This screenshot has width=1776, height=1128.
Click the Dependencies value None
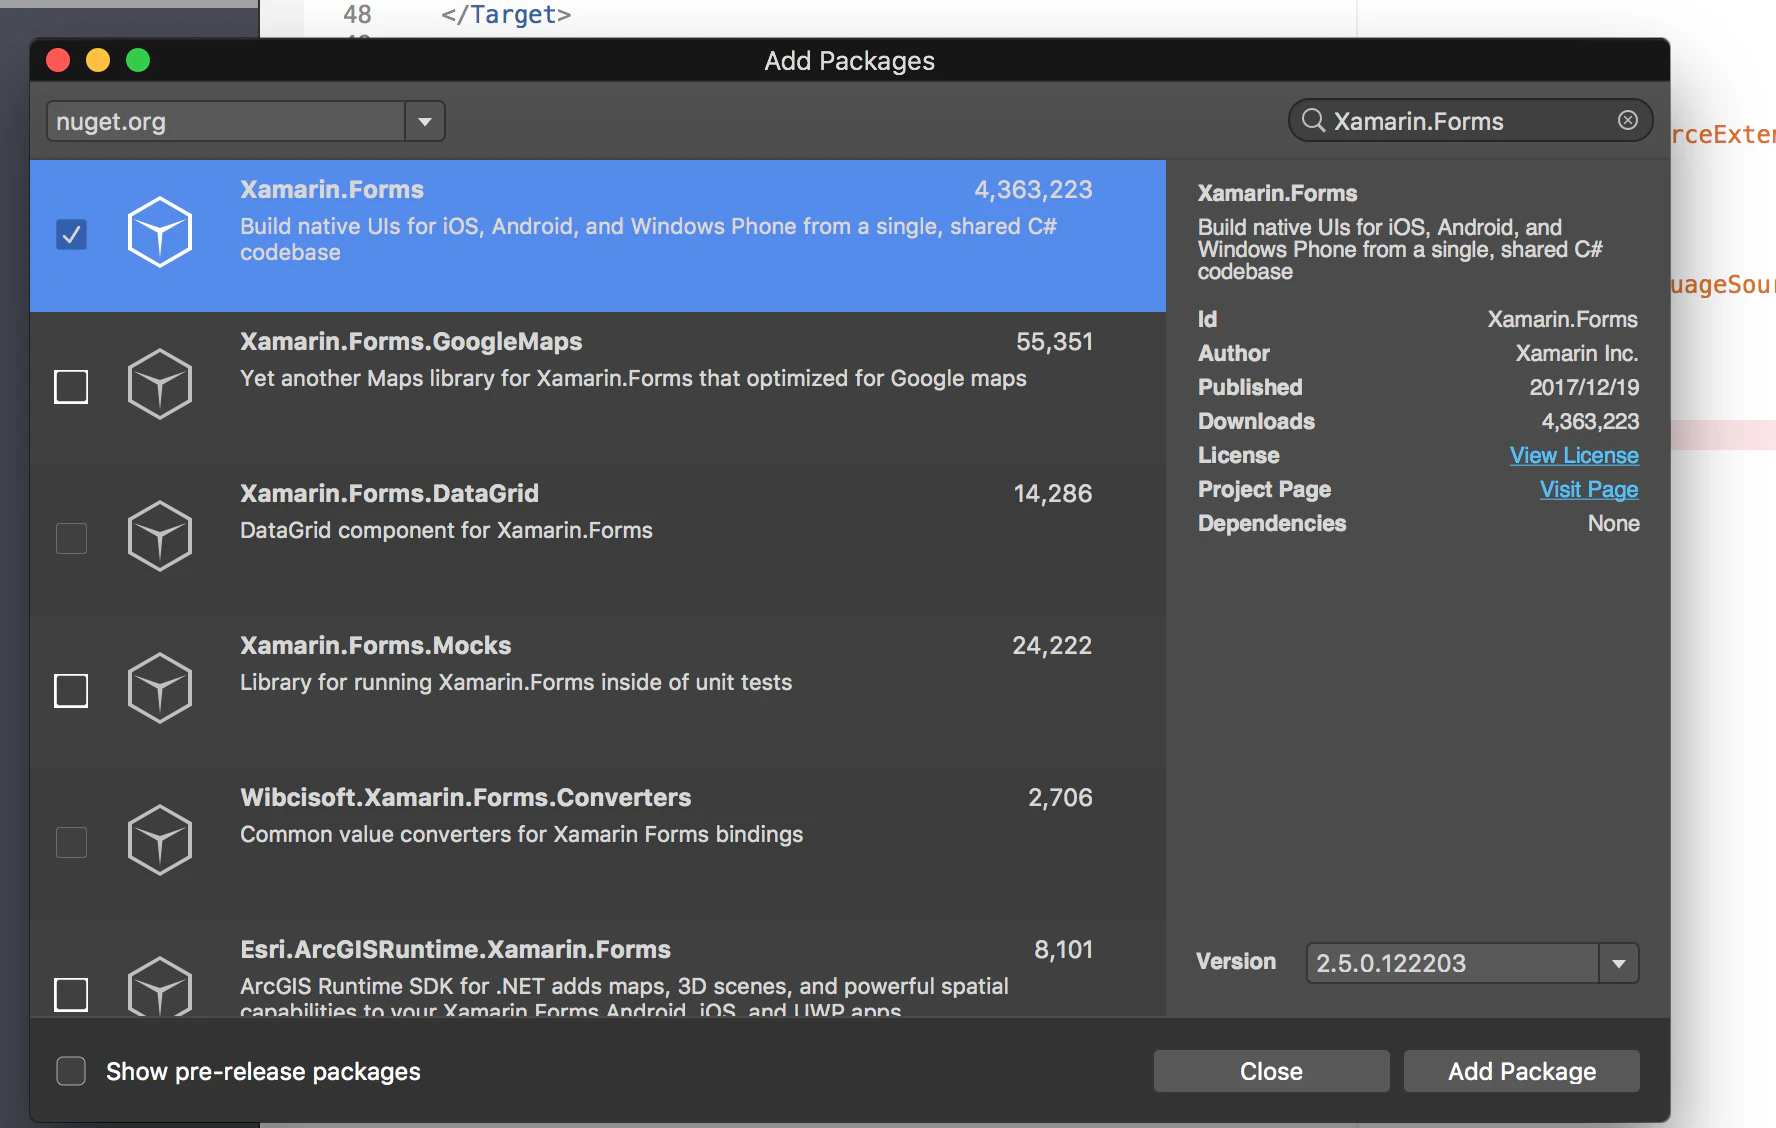[x=1614, y=523]
